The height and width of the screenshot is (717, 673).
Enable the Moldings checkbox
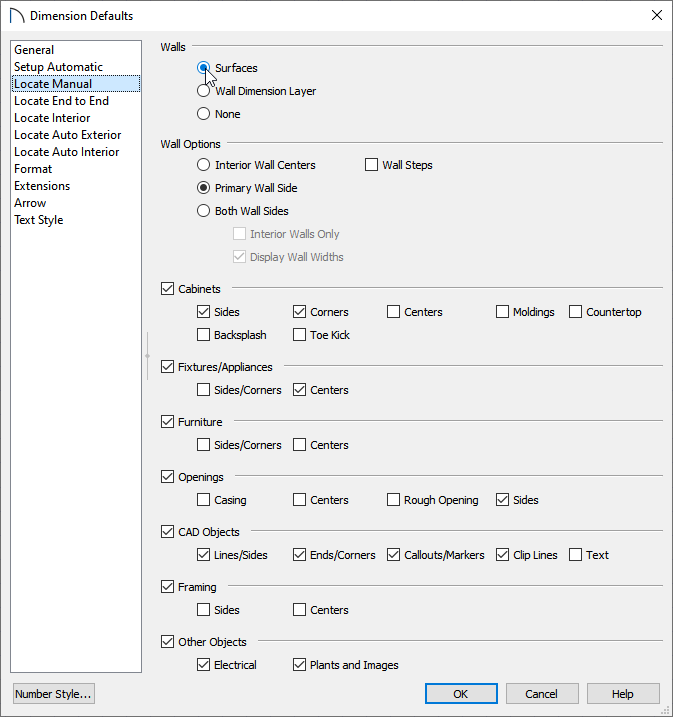[x=502, y=311]
